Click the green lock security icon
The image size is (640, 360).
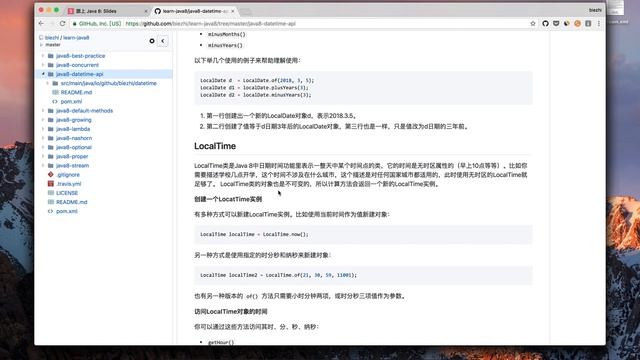[74, 24]
